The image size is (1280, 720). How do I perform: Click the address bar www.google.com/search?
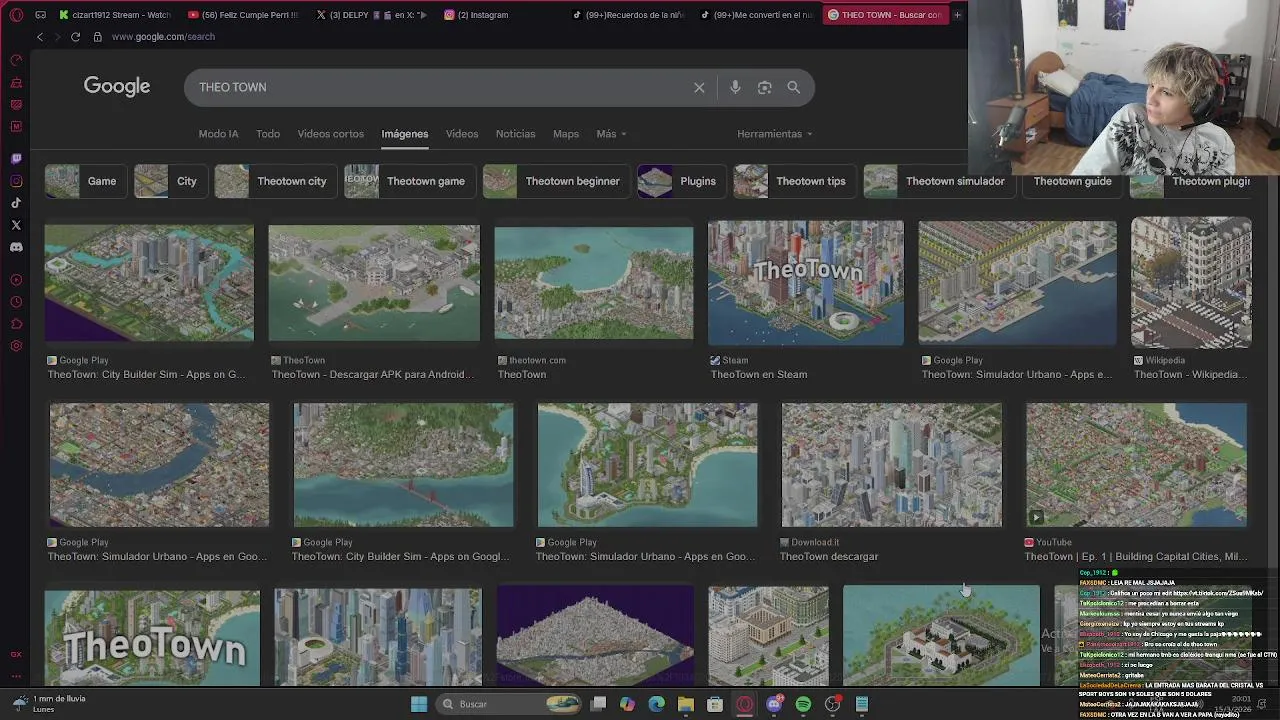[x=163, y=37]
